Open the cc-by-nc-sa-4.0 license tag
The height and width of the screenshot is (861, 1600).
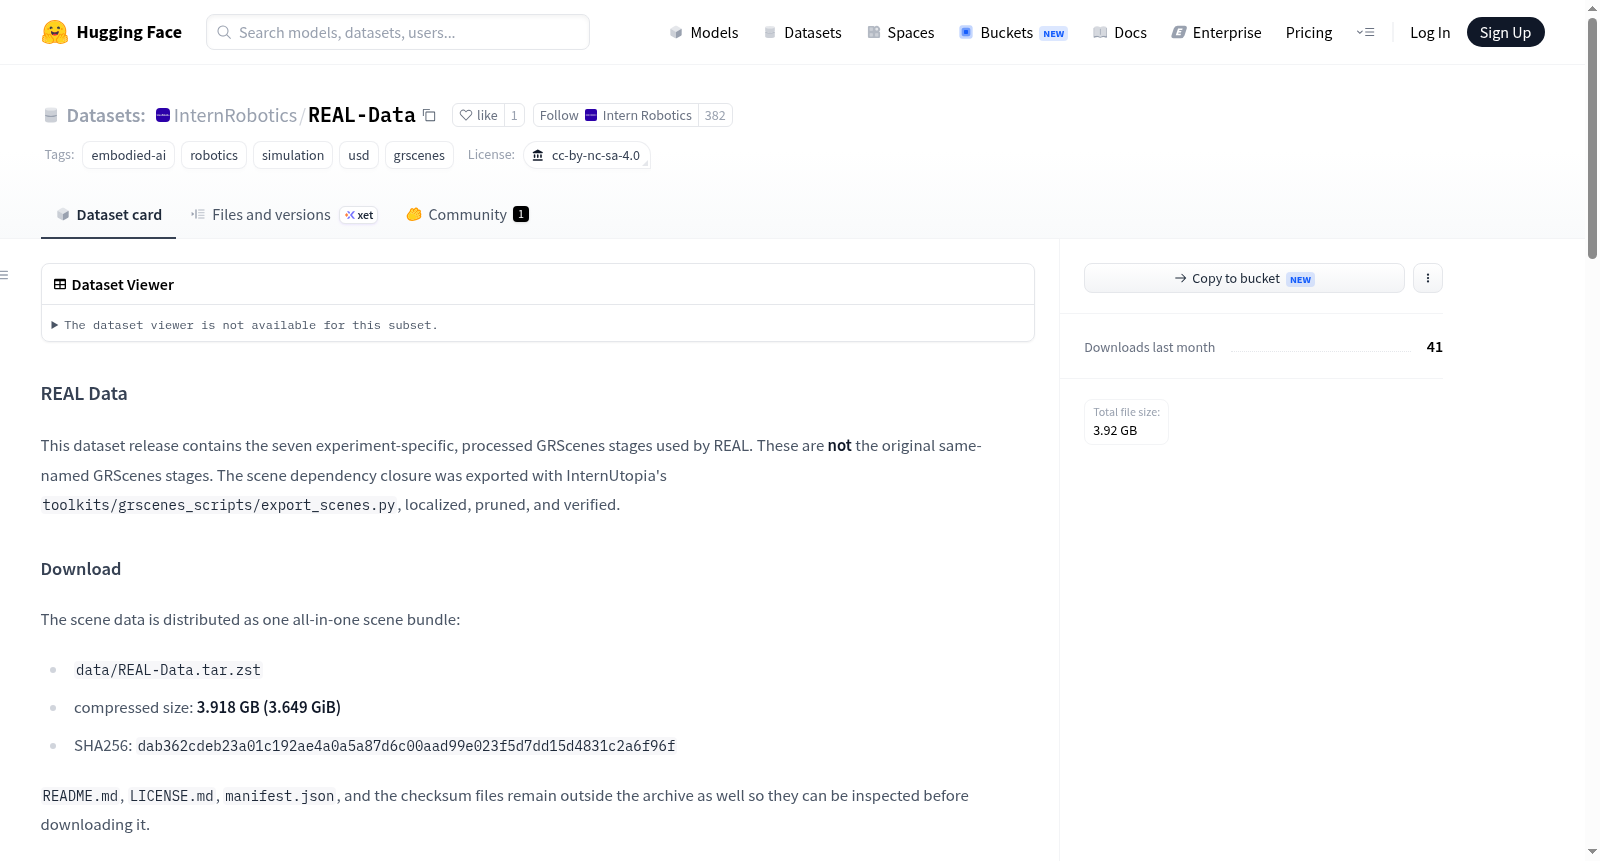point(587,155)
